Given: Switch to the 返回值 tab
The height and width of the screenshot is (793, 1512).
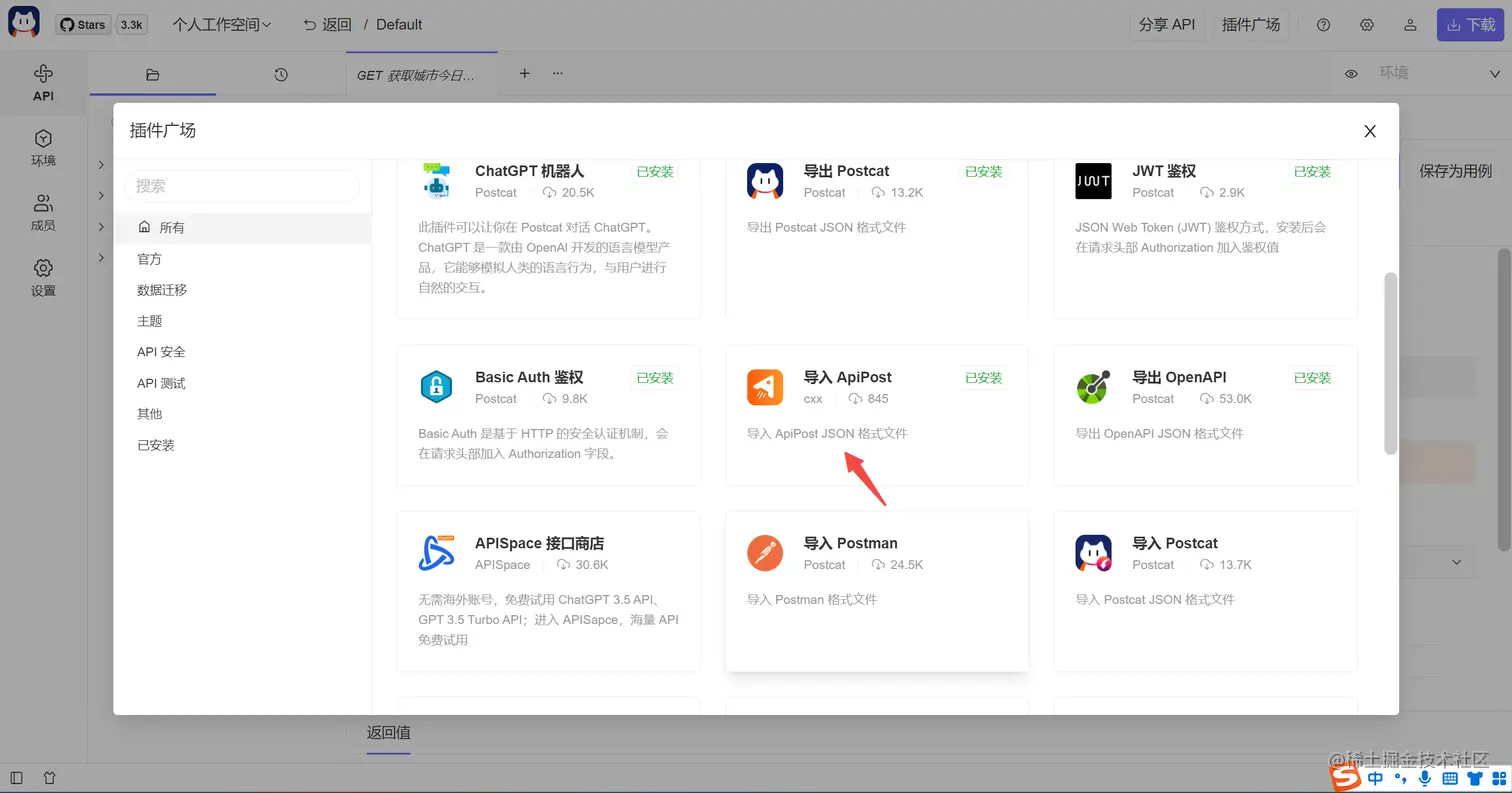Looking at the screenshot, I should 389,733.
